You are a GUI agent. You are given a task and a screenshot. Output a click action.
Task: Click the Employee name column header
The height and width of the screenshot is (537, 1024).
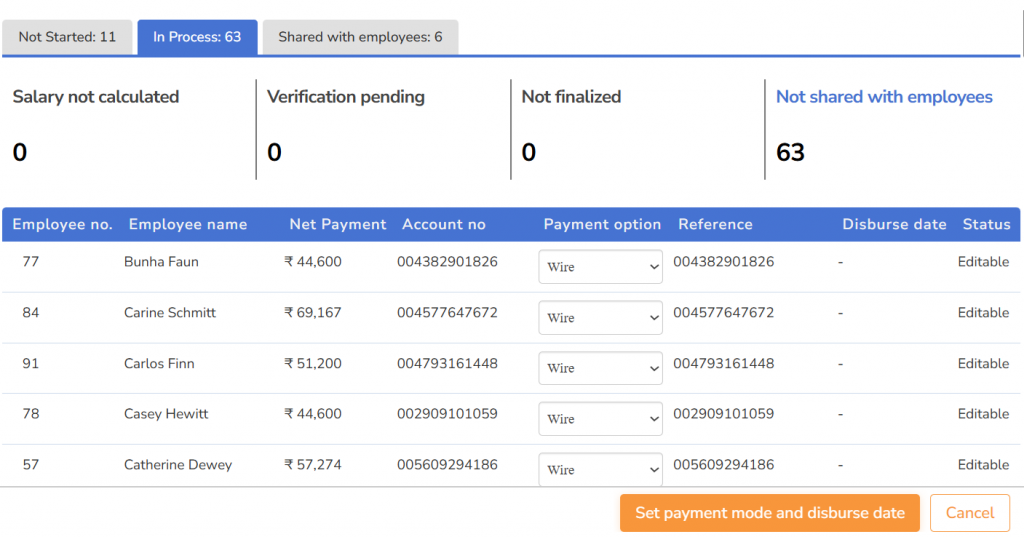pos(188,224)
